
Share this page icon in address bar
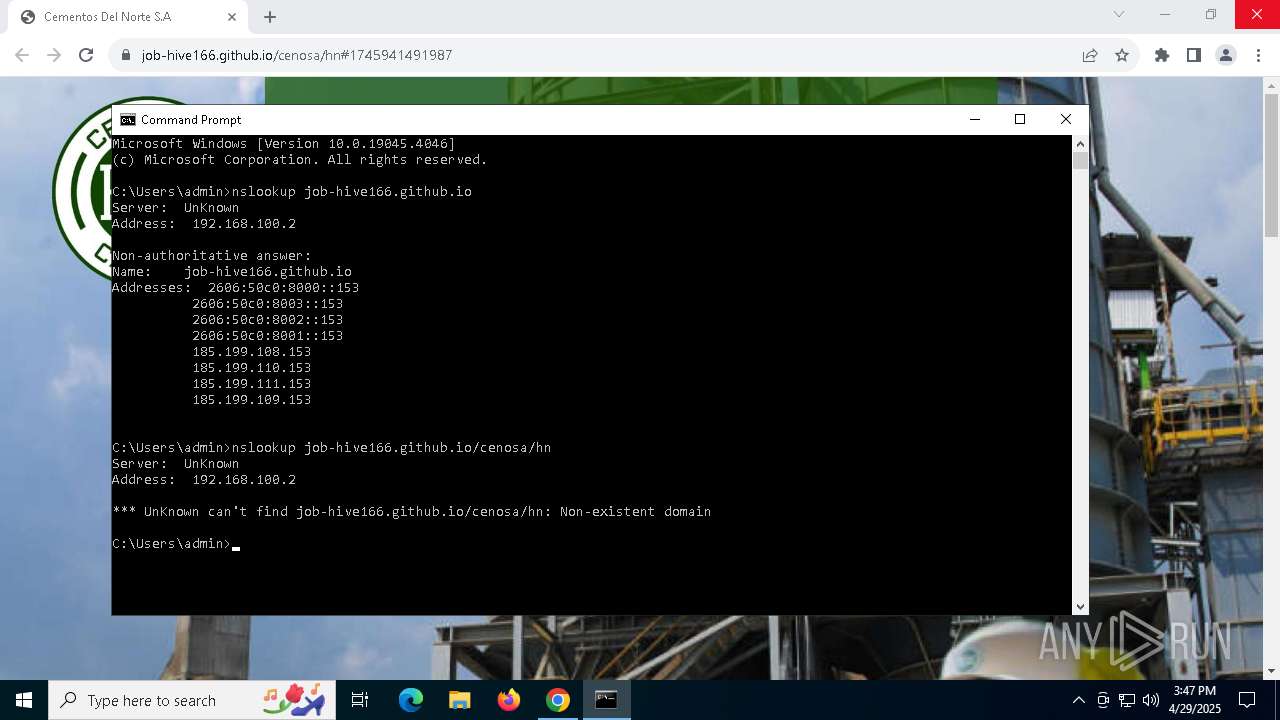pyautogui.click(x=1090, y=55)
